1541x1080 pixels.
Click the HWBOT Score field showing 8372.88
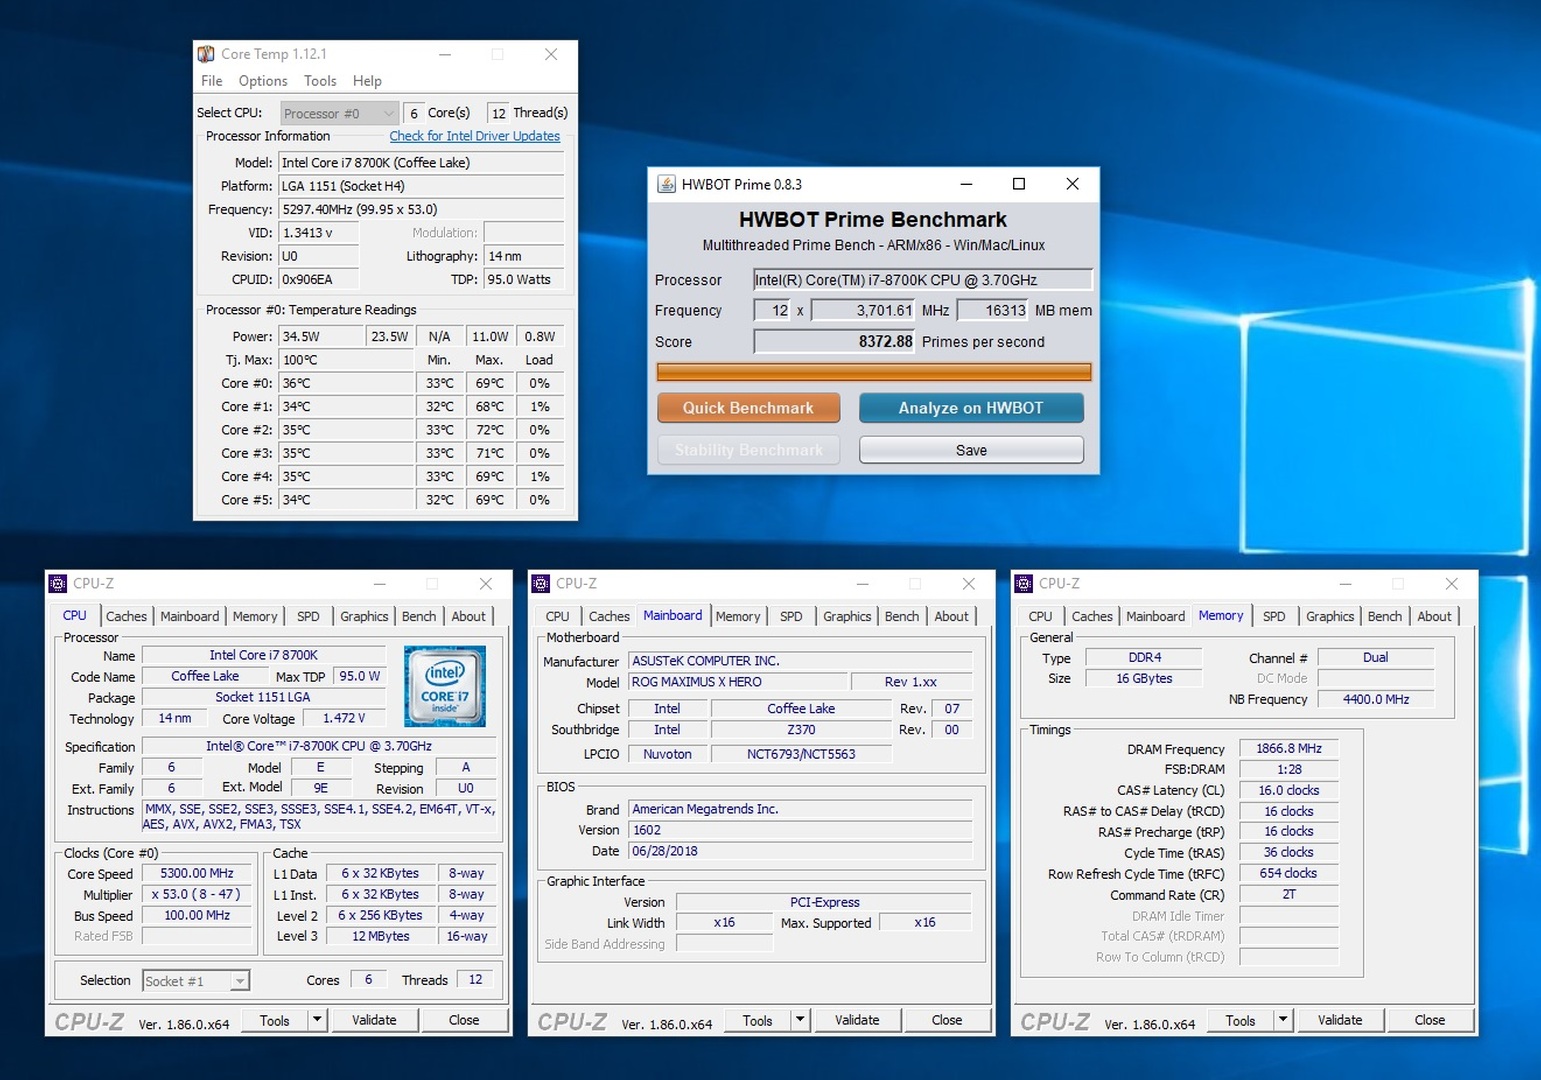point(834,342)
